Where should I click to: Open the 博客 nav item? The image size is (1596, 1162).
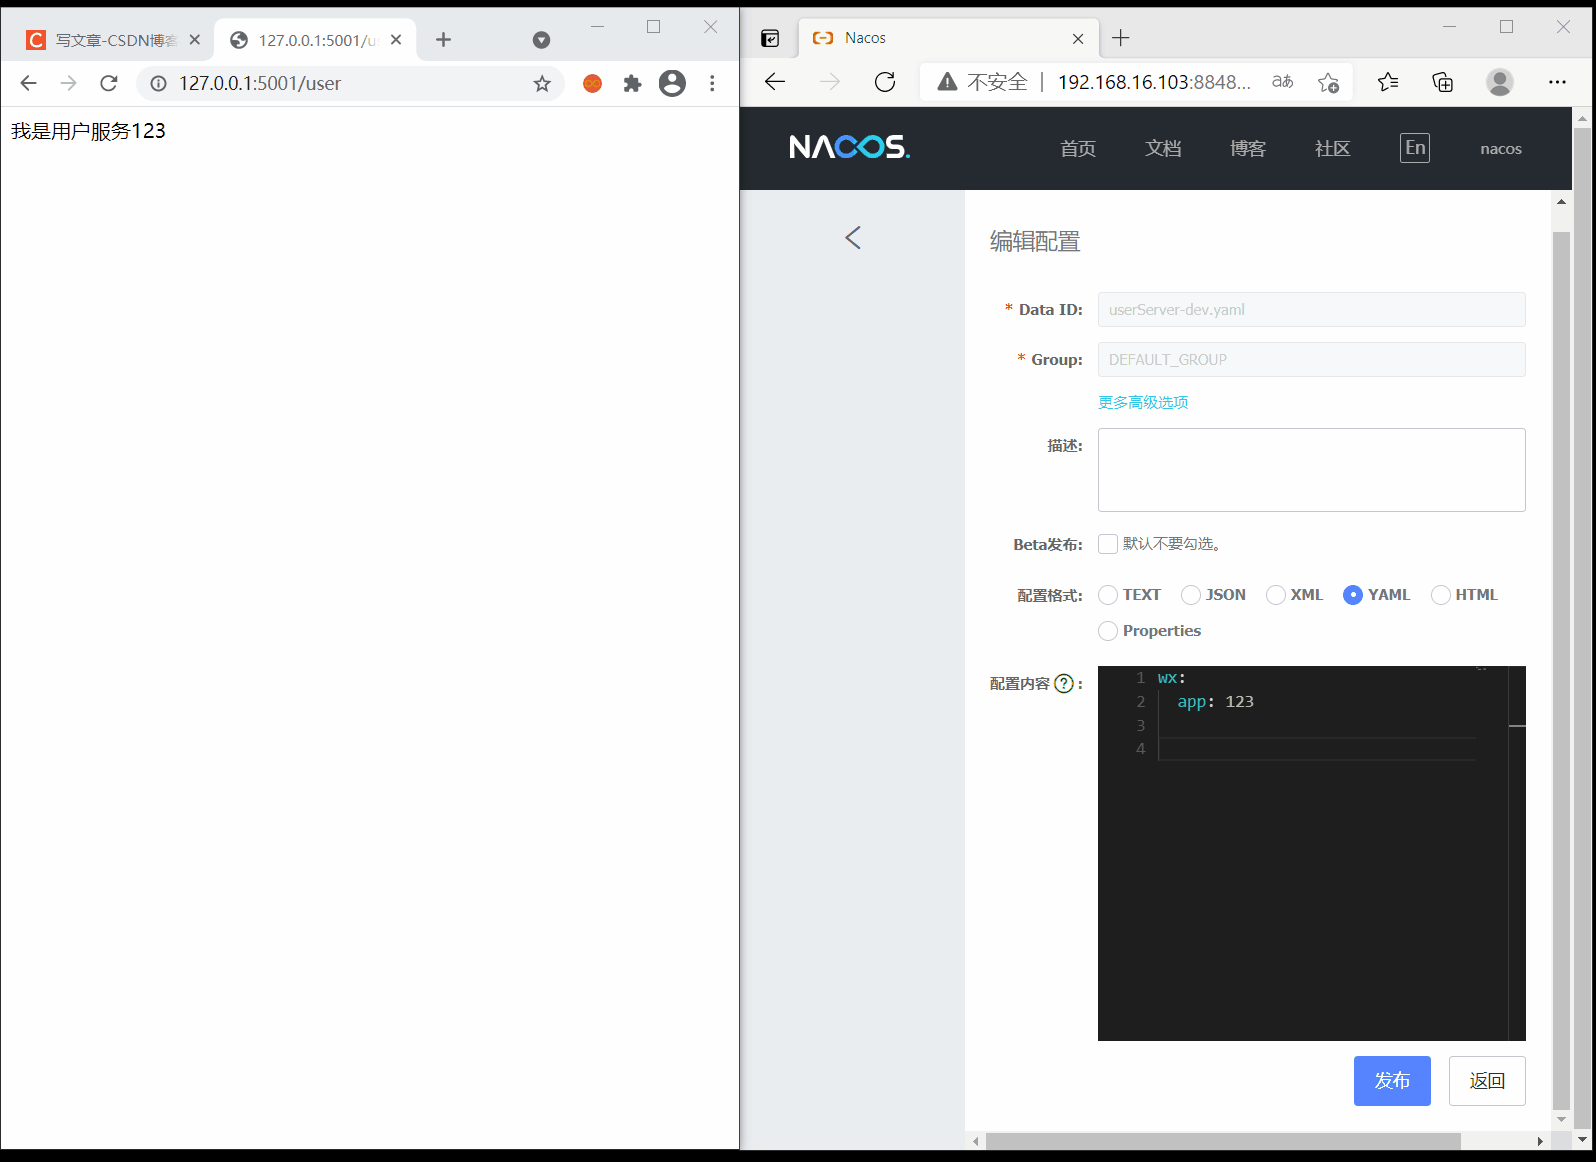[x=1248, y=148]
